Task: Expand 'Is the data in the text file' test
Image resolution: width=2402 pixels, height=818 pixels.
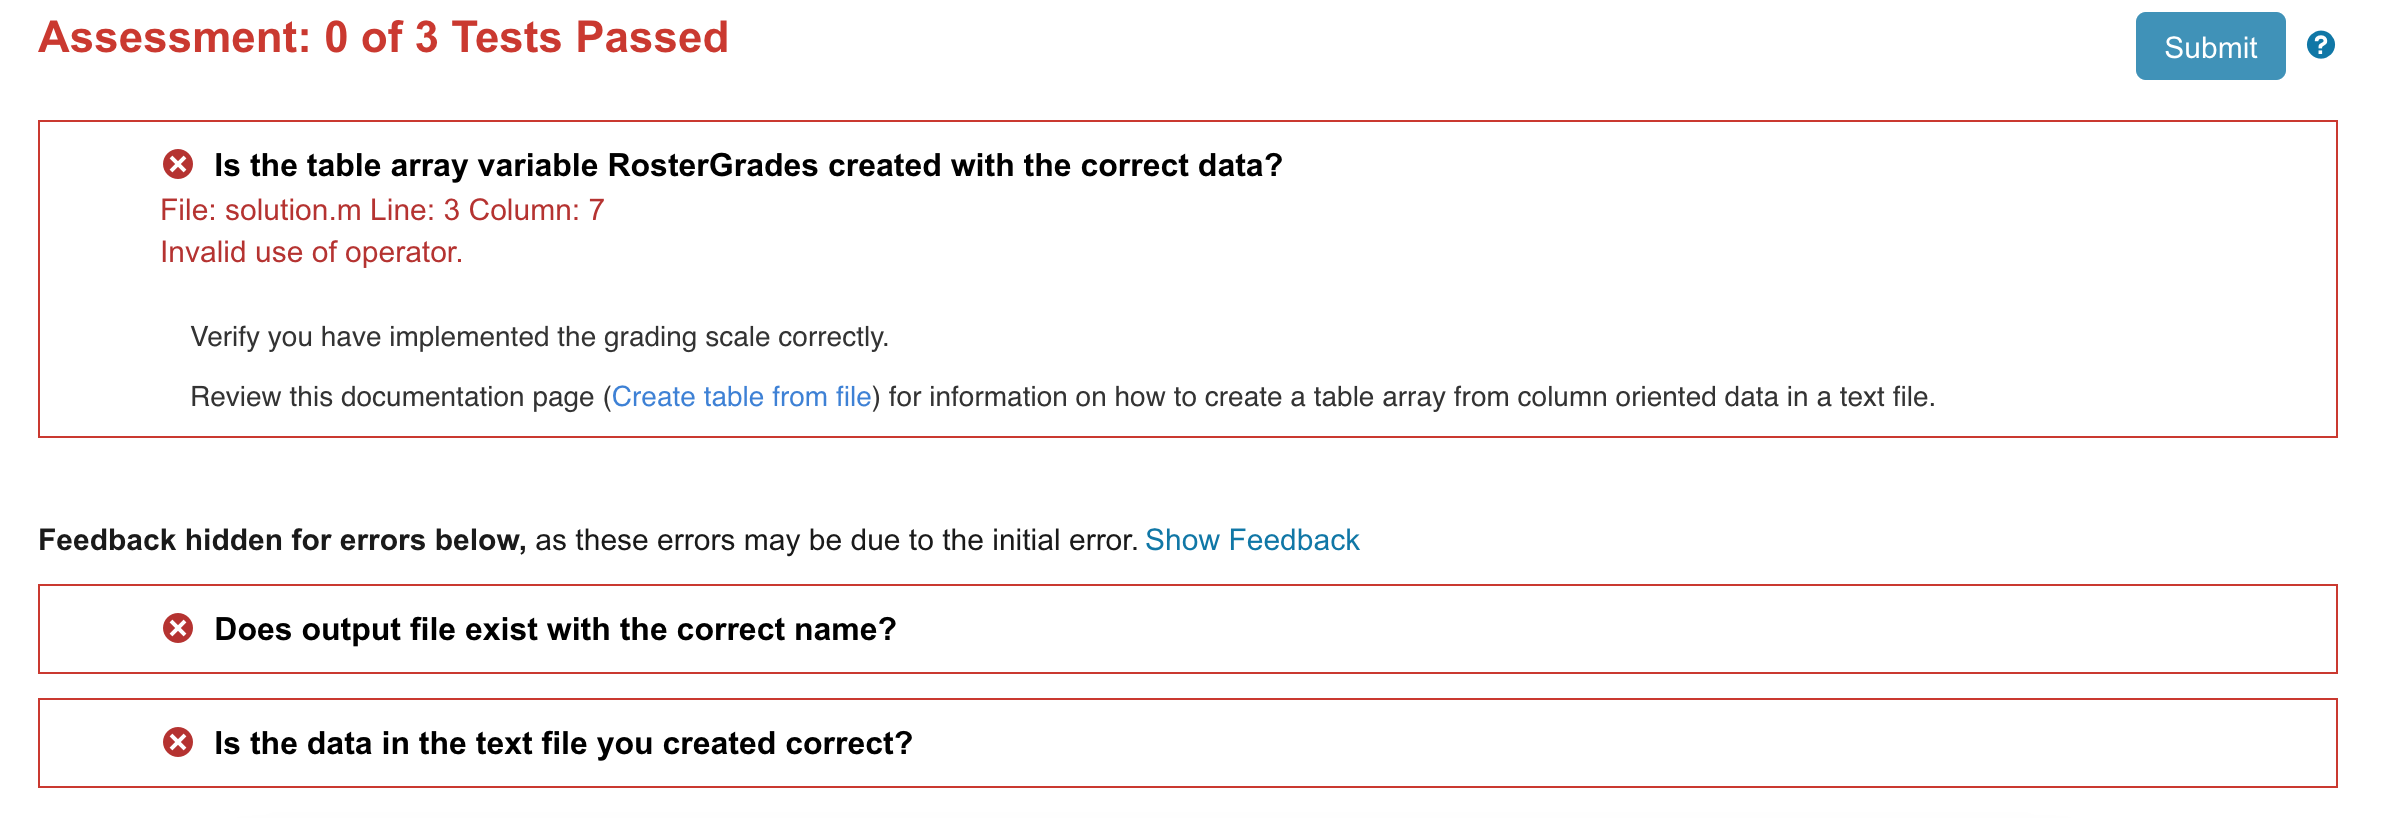Action: click(x=563, y=743)
